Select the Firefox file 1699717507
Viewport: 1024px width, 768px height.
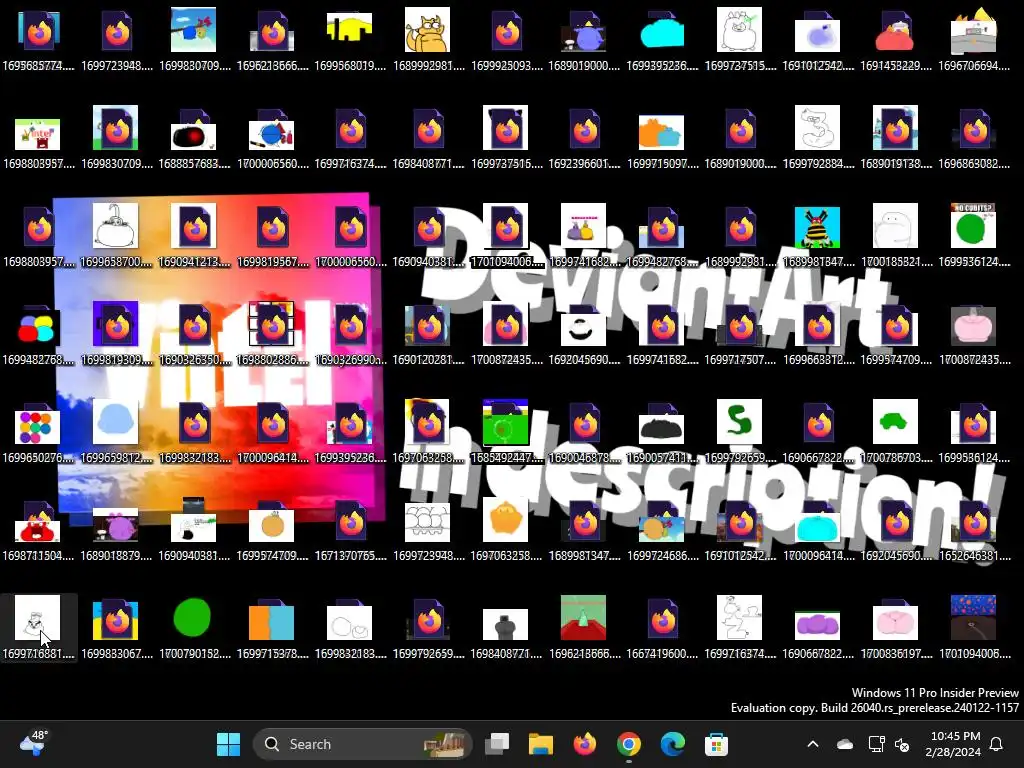pos(739,333)
